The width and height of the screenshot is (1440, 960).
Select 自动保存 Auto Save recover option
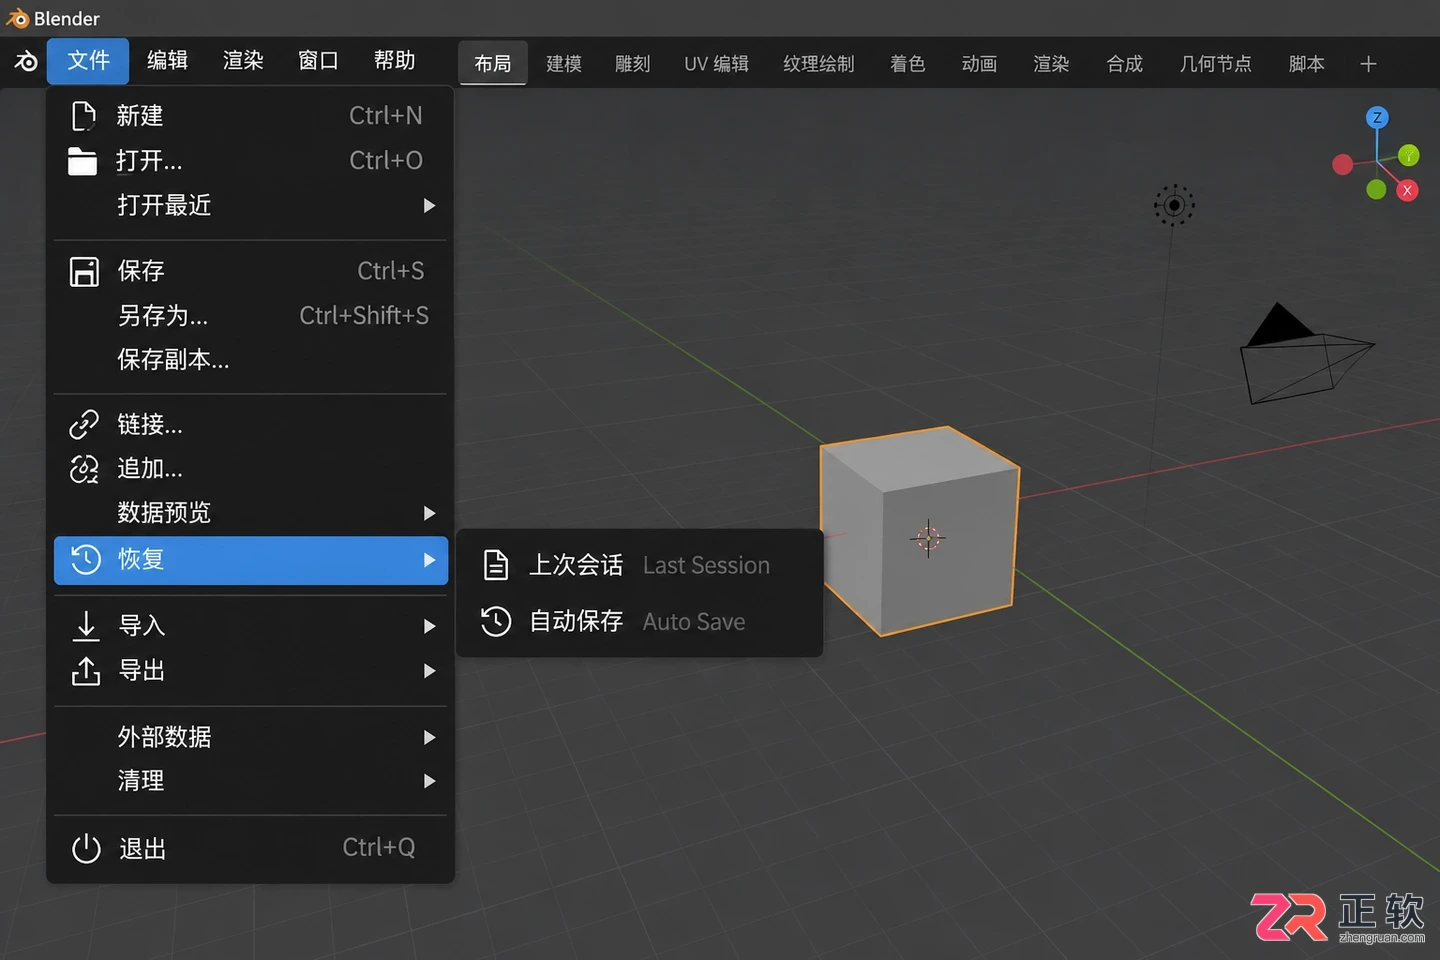pos(640,621)
